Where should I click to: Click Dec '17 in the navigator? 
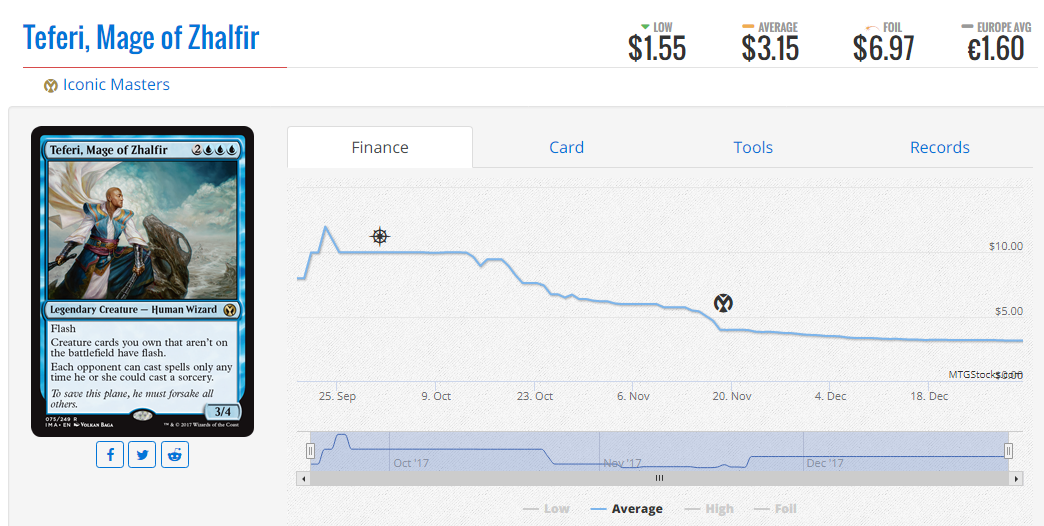tap(825, 463)
